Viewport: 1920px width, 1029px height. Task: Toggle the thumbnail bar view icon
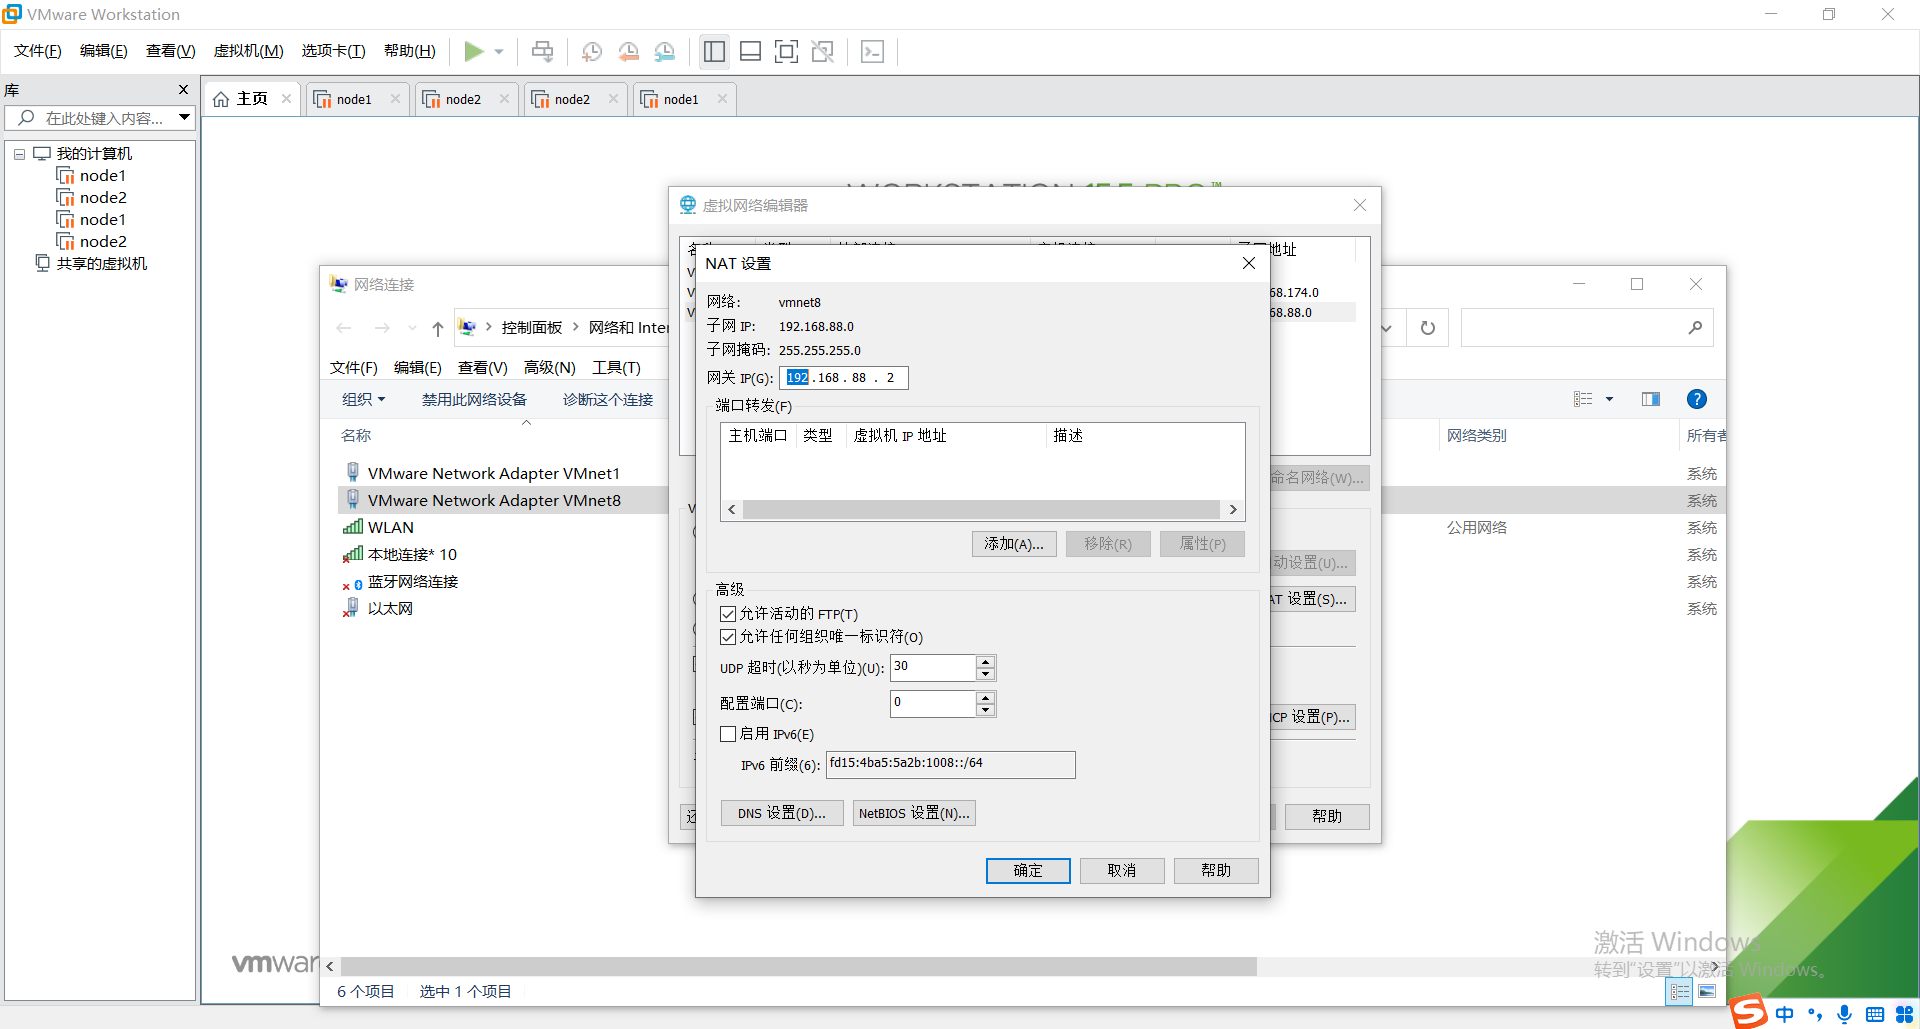coord(750,51)
